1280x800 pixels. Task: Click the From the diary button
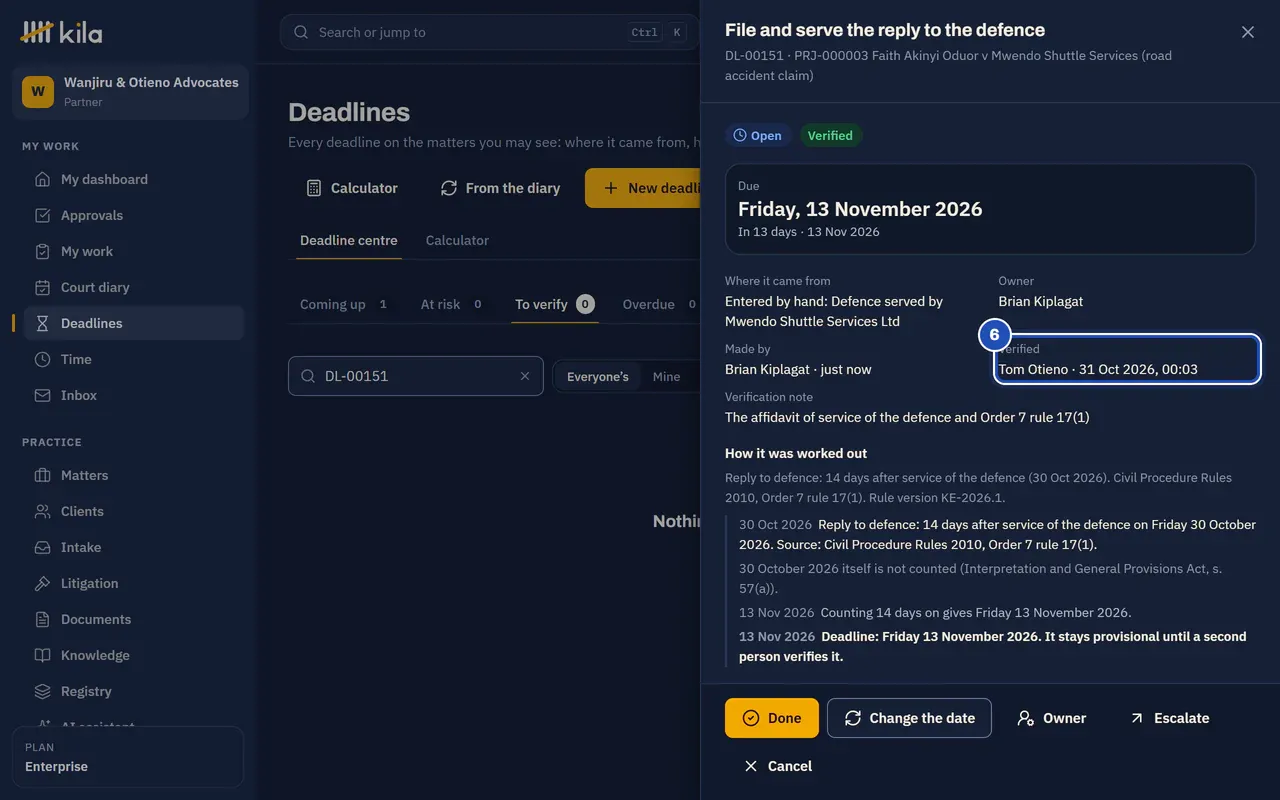500,188
